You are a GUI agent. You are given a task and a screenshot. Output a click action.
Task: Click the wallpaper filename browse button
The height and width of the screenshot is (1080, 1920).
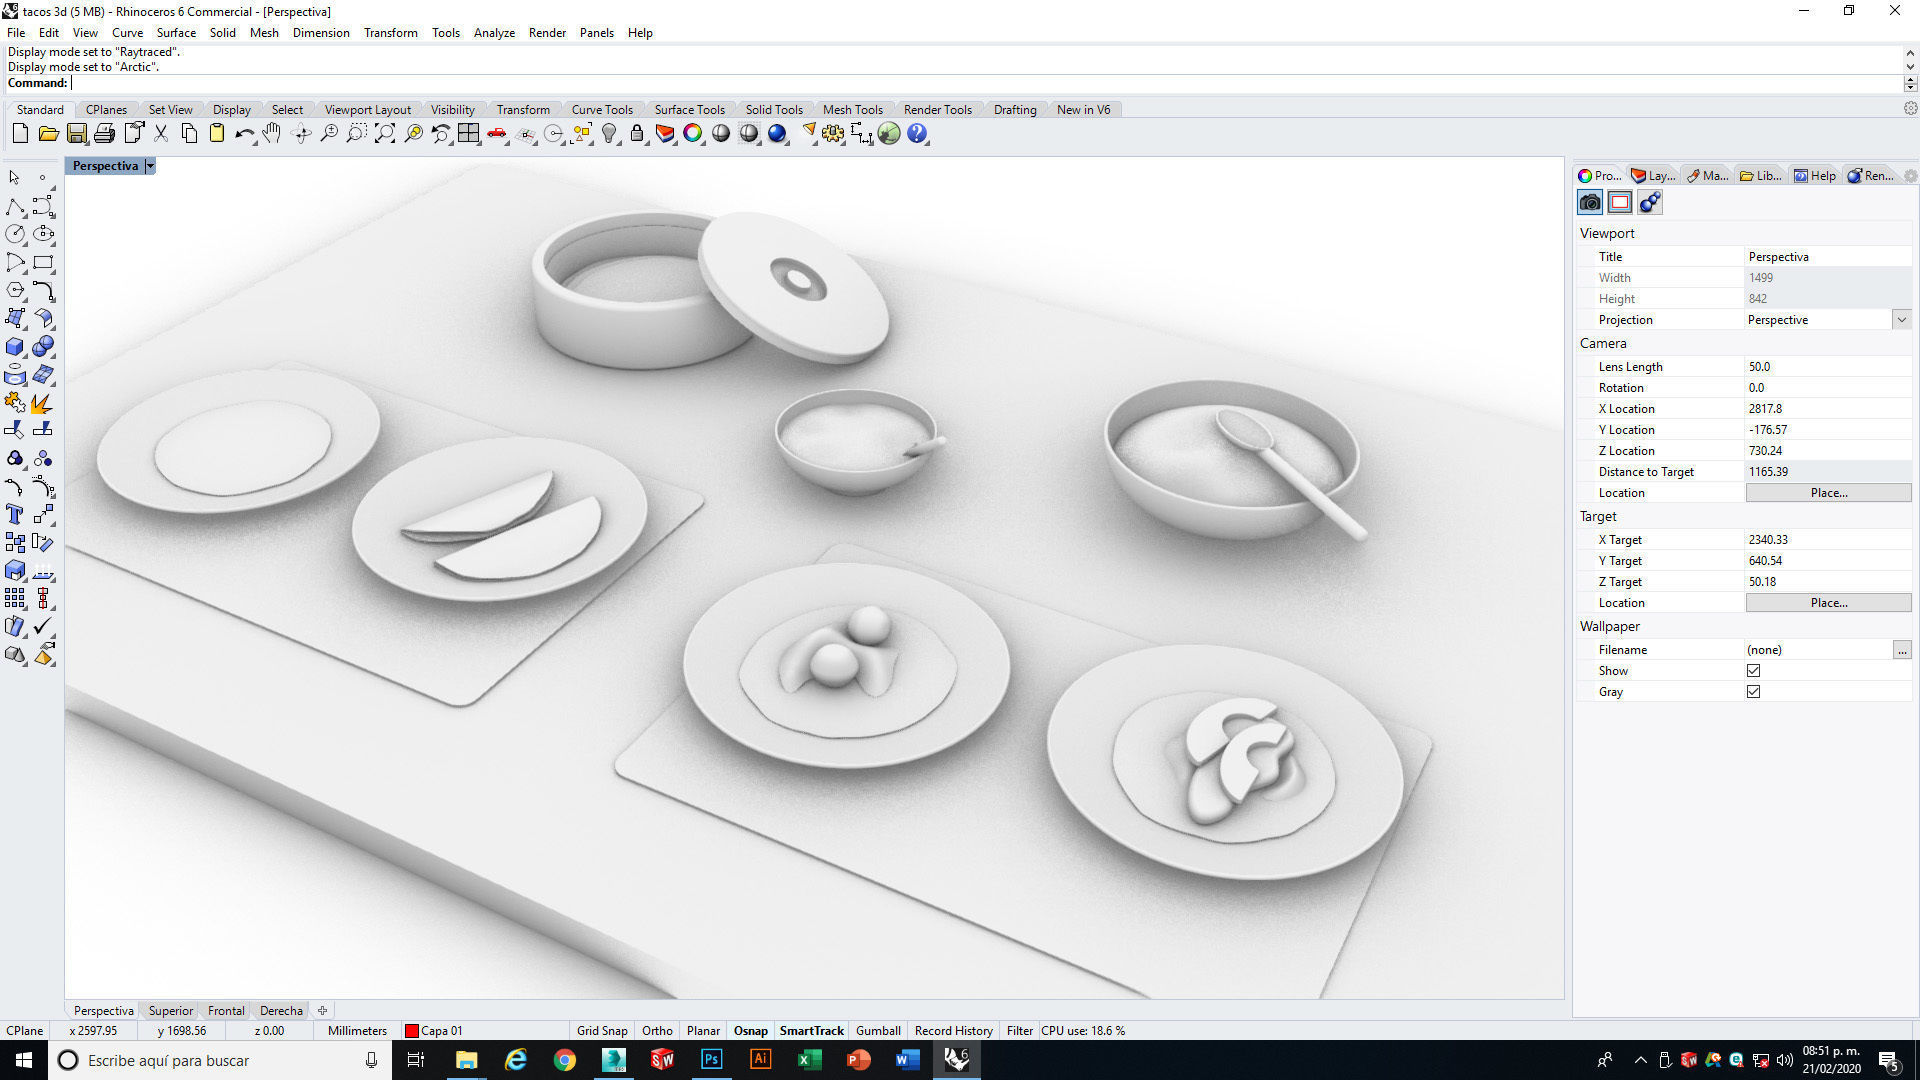click(1901, 650)
